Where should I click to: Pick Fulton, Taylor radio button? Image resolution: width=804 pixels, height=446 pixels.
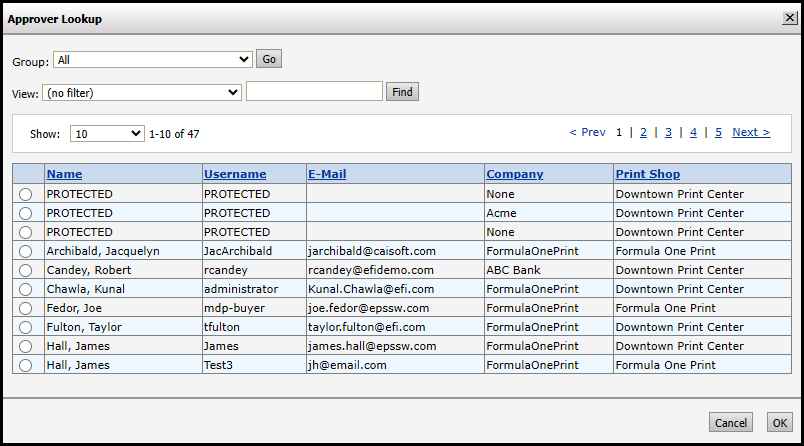coord(26,327)
